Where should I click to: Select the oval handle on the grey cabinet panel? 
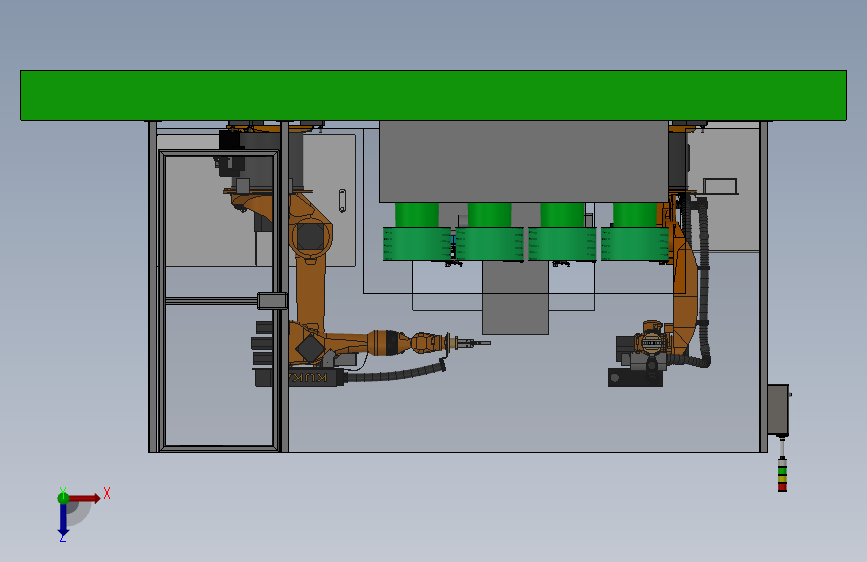[342, 201]
